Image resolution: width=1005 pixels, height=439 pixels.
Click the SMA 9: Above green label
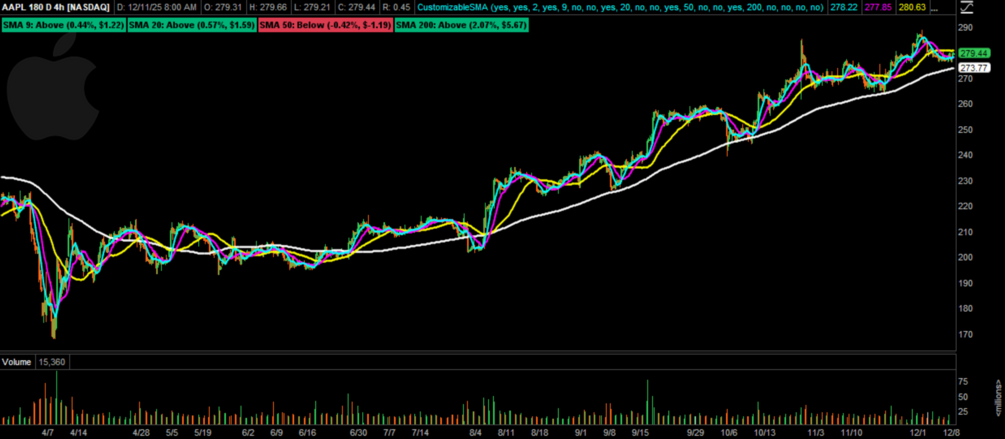click(63, 26)
